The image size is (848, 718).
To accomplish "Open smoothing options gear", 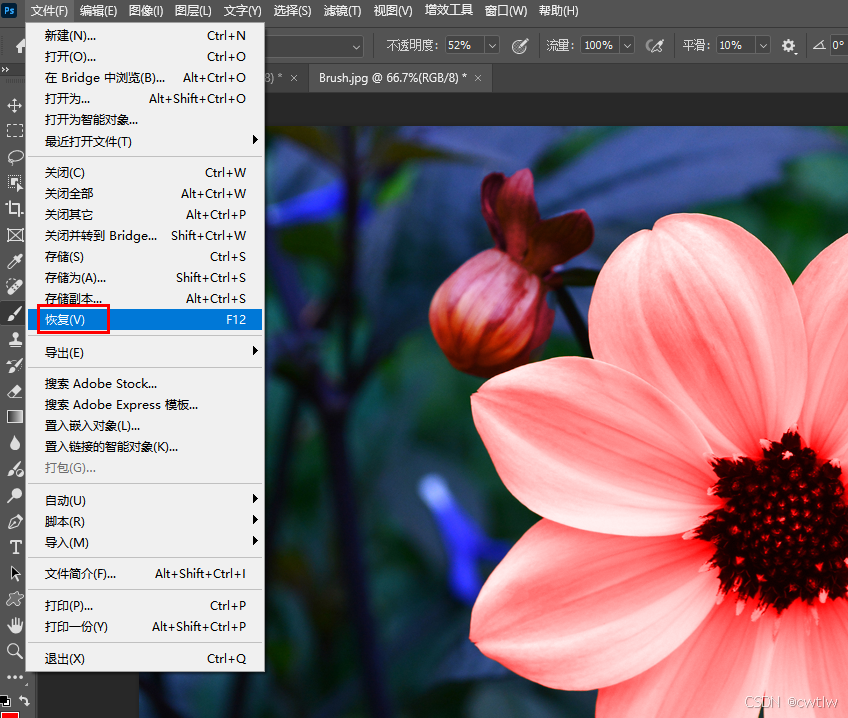I will point(789,46).
